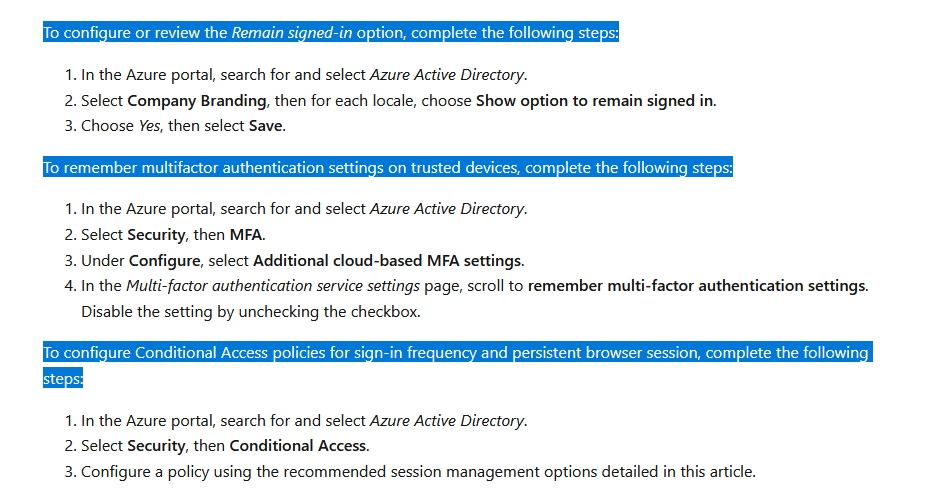Viewport: 947px width, 500px height.
Task: Click the bold 'Save' word
Action: pos(266,126)
